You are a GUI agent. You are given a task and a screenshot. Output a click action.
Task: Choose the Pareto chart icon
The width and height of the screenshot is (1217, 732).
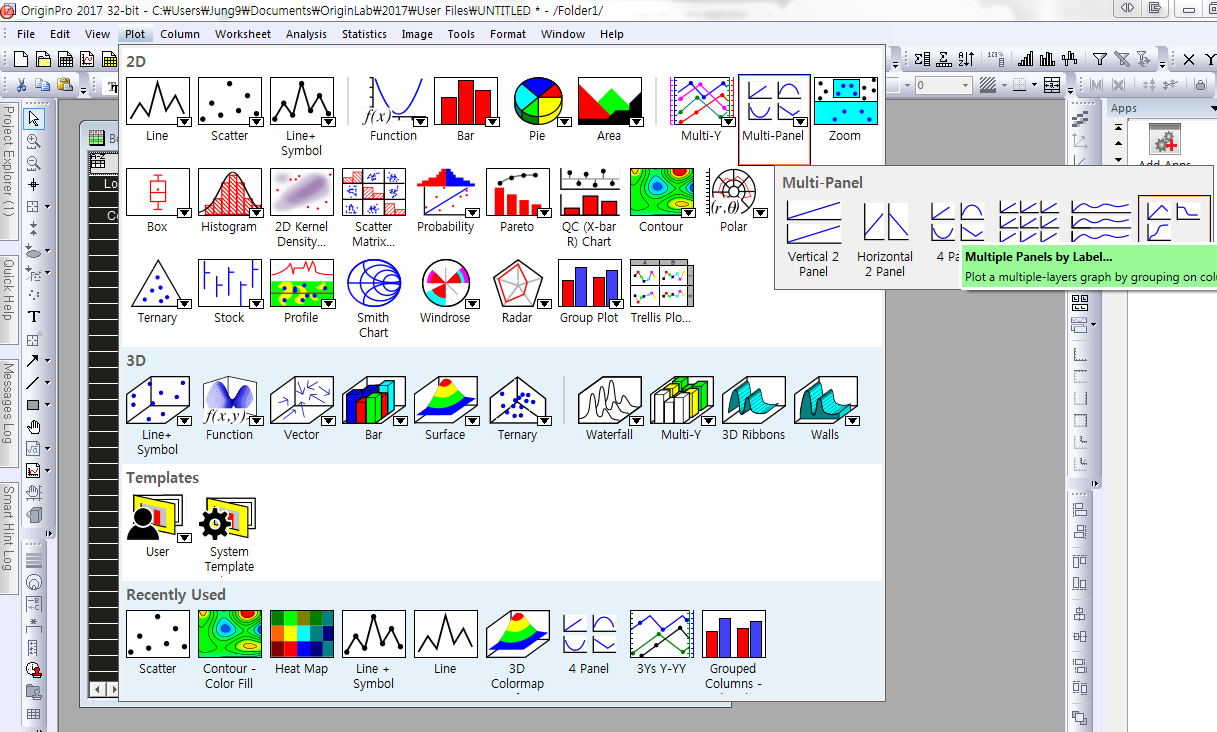tap(517, 192)
